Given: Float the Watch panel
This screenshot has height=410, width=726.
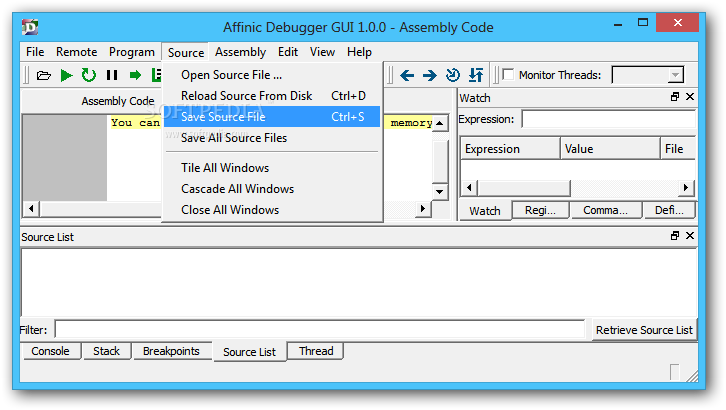Looking at the screenshot, I should click(x=675, y=97).
